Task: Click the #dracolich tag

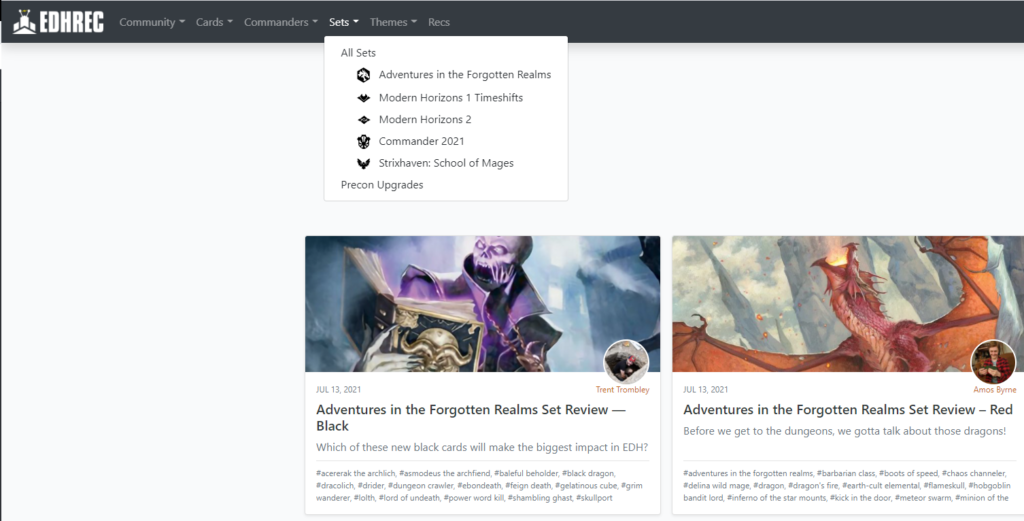Action: (x=335, y=486)
